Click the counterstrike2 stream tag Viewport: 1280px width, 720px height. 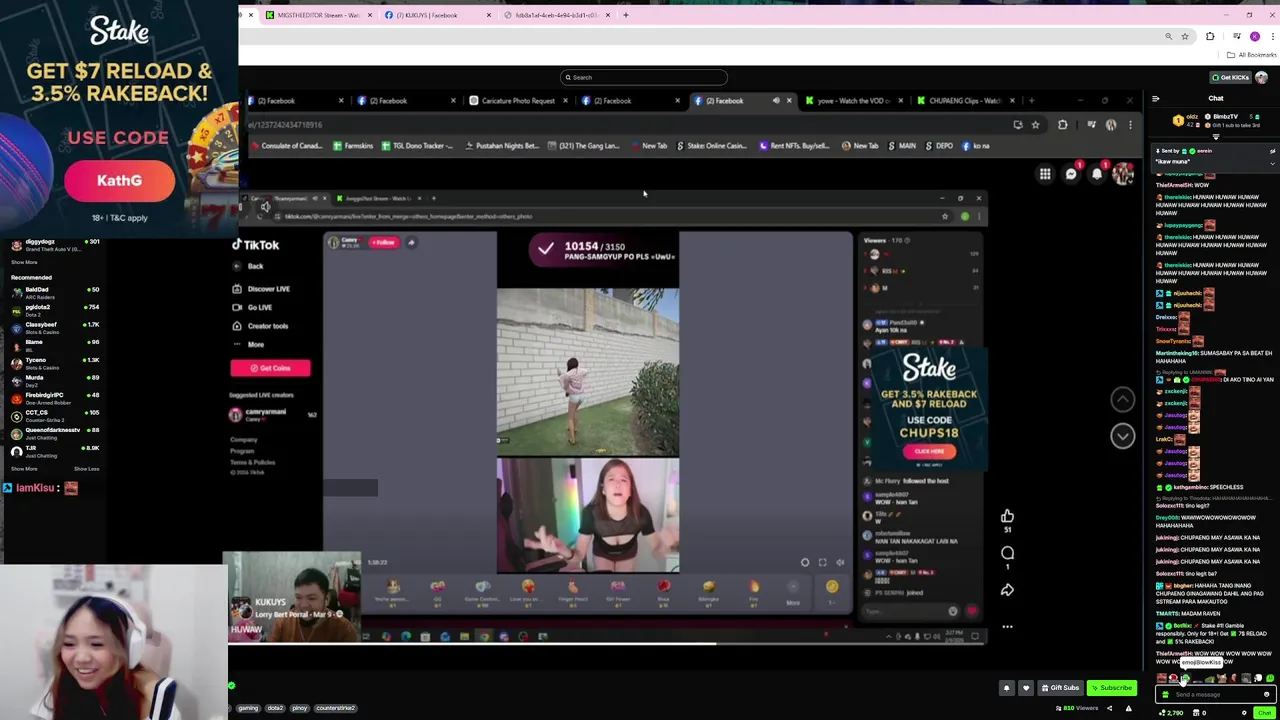[335, 708]
